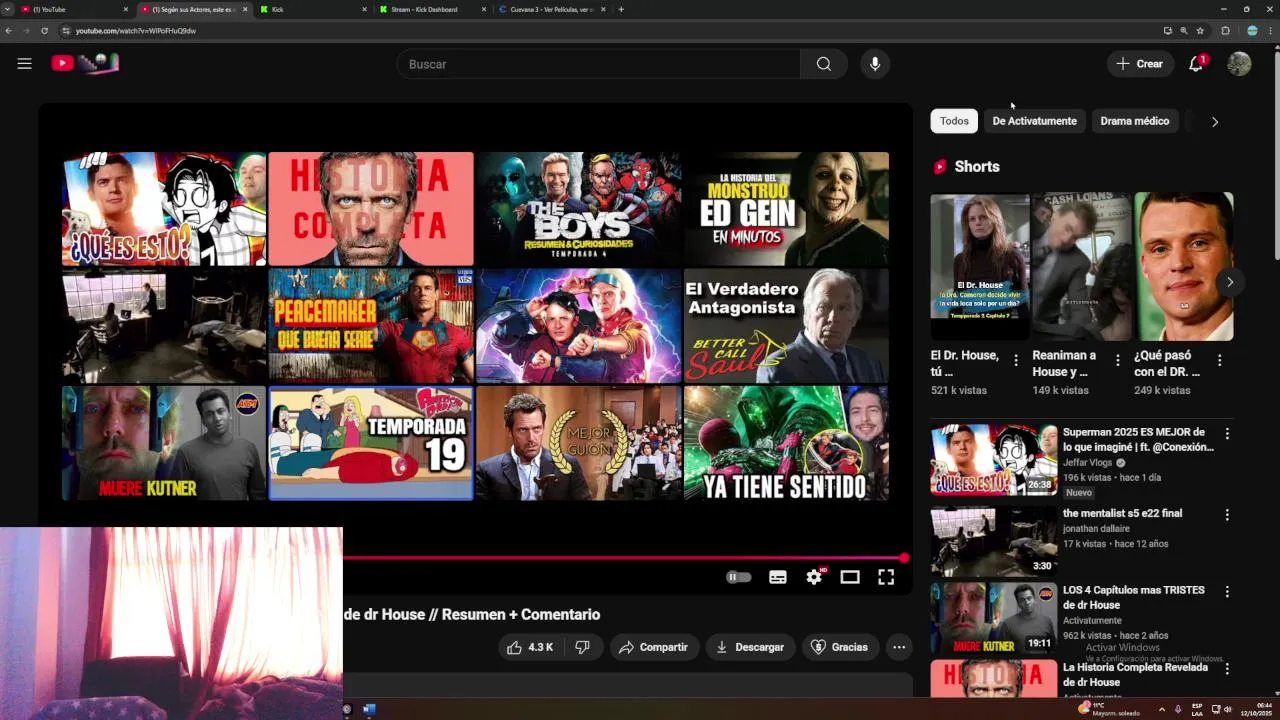The width and height of the screenshot is (1280, 720).
Task: Click the search magnifier button
Action: coord(823,64)
